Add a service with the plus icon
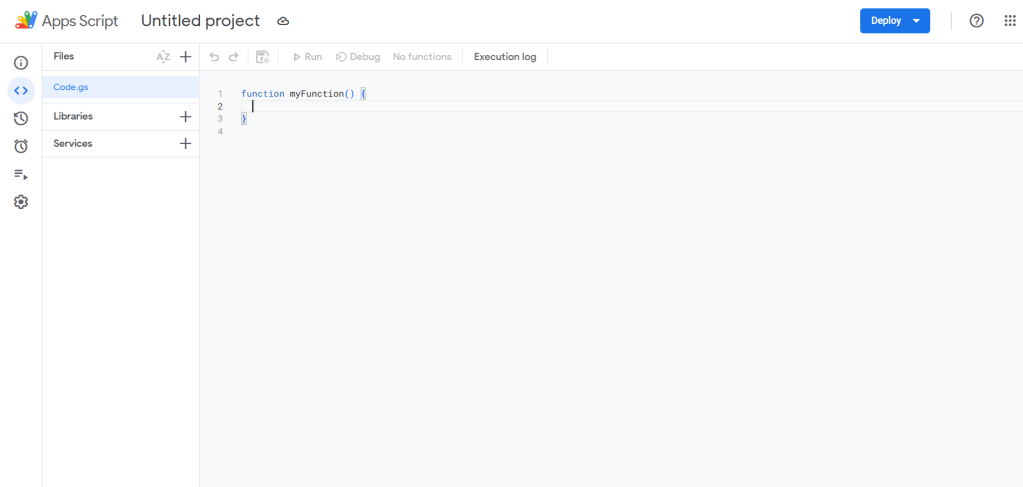The image size is (1023, 487). [x=185, y=144]
